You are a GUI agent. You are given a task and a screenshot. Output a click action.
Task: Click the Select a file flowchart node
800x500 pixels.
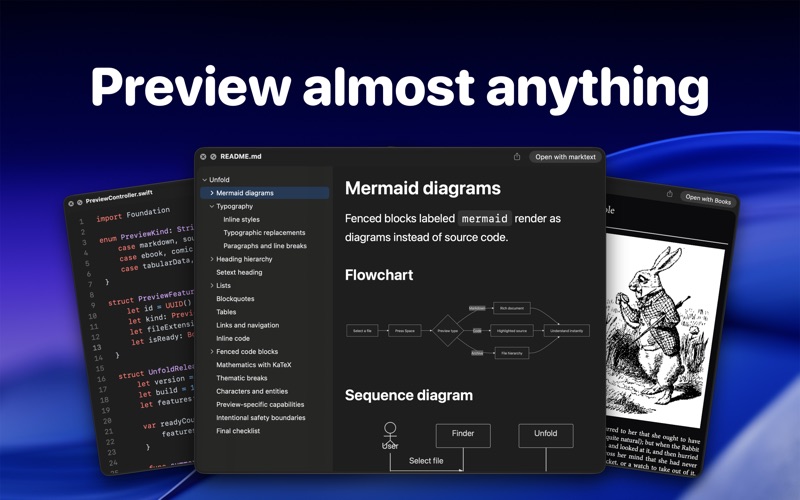pyautogui.click(x=362, y=331)
